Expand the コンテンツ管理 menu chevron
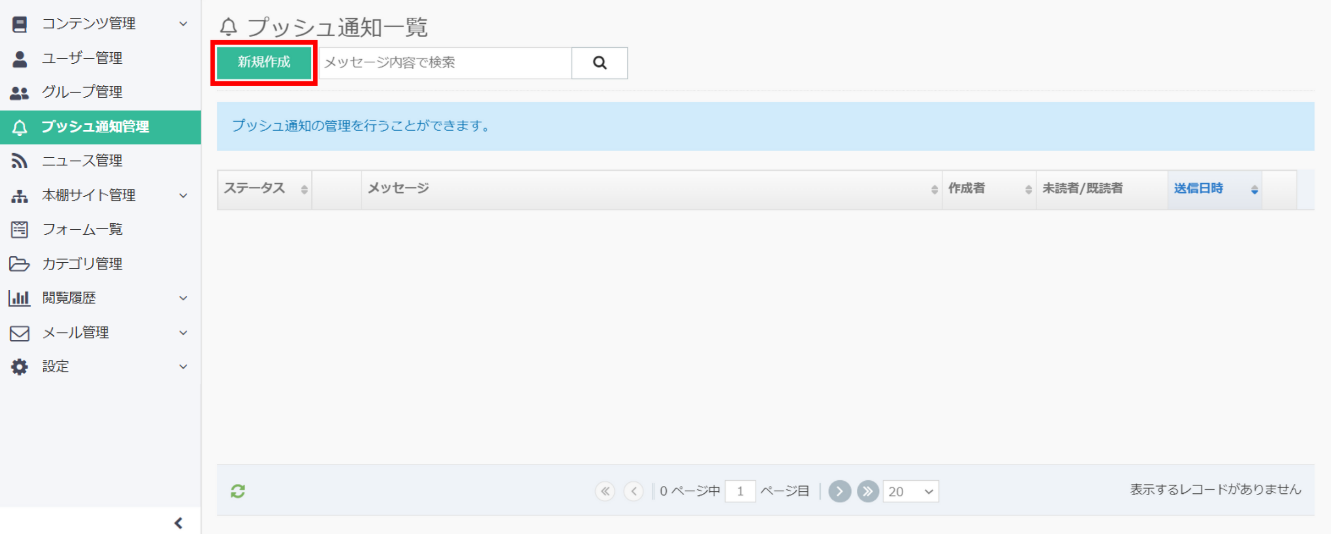 [182, 23]
